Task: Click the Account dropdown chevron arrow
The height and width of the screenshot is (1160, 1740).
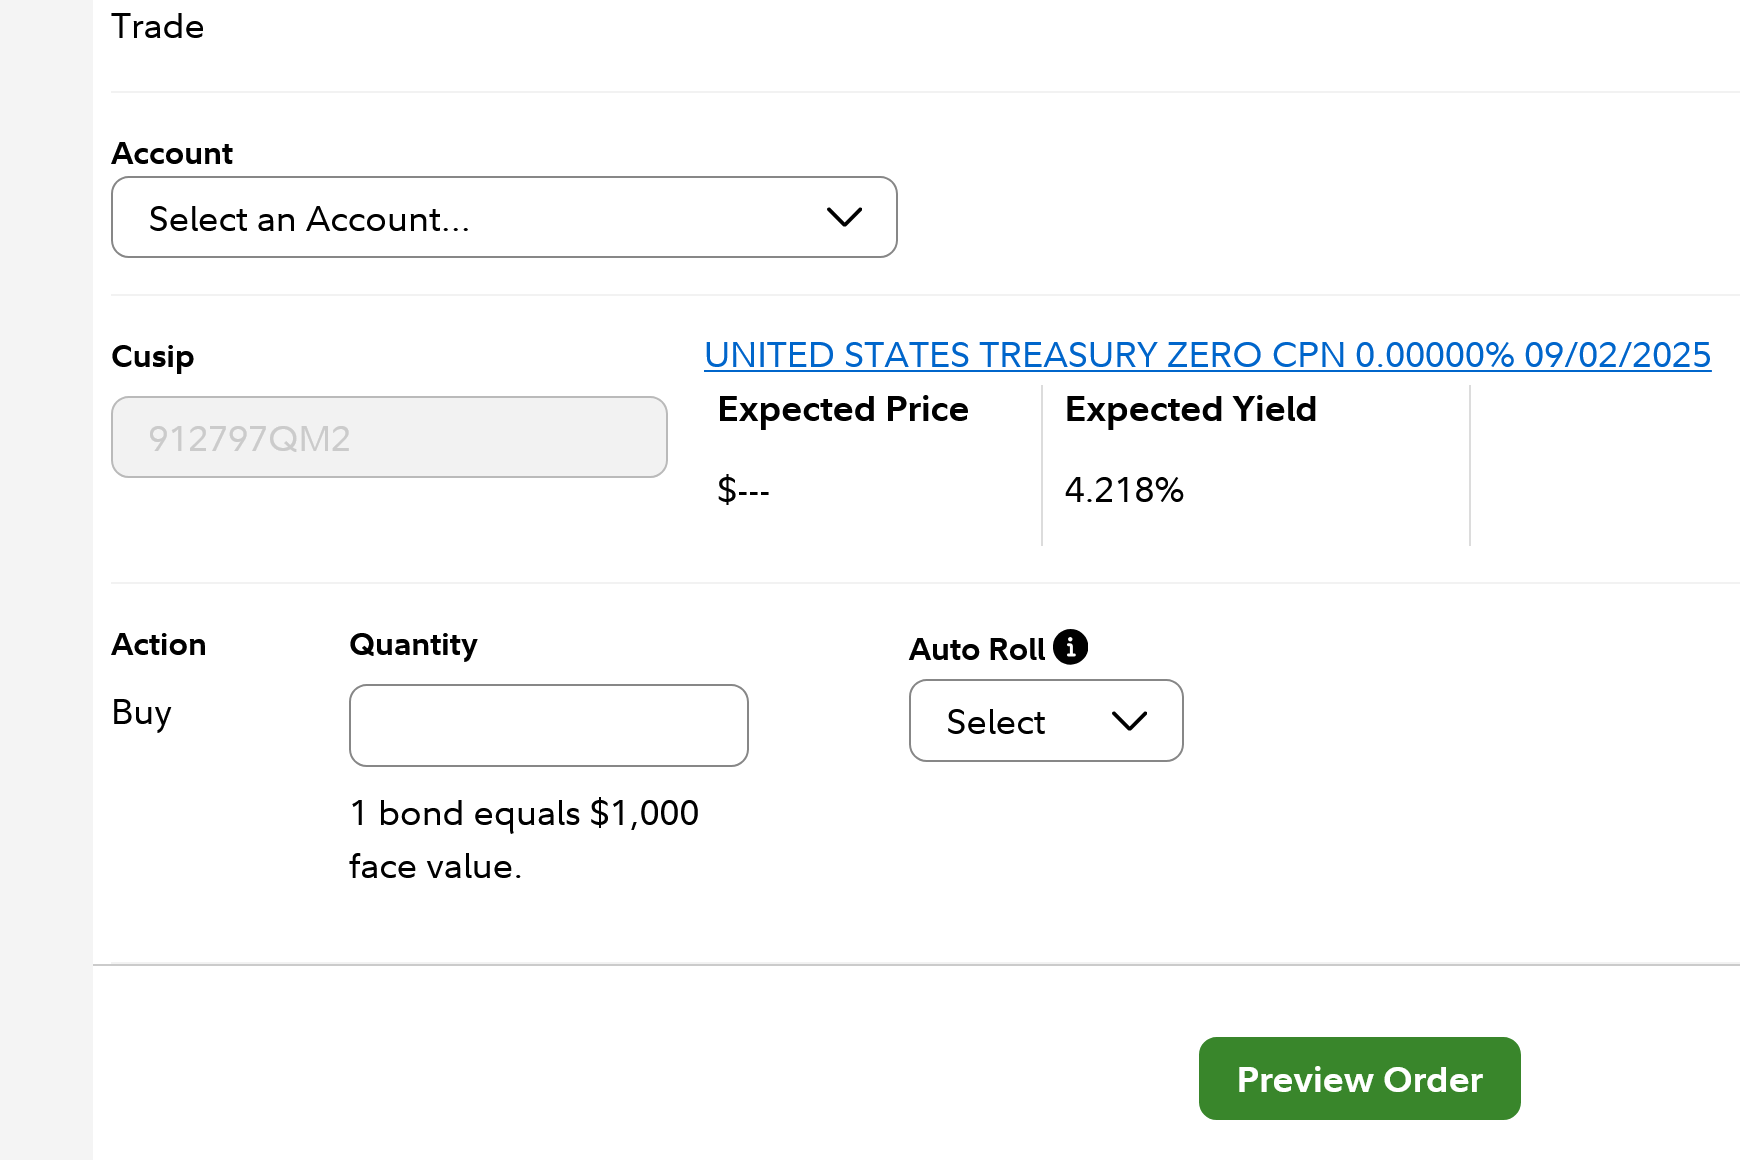Action: tap(844, 217)
